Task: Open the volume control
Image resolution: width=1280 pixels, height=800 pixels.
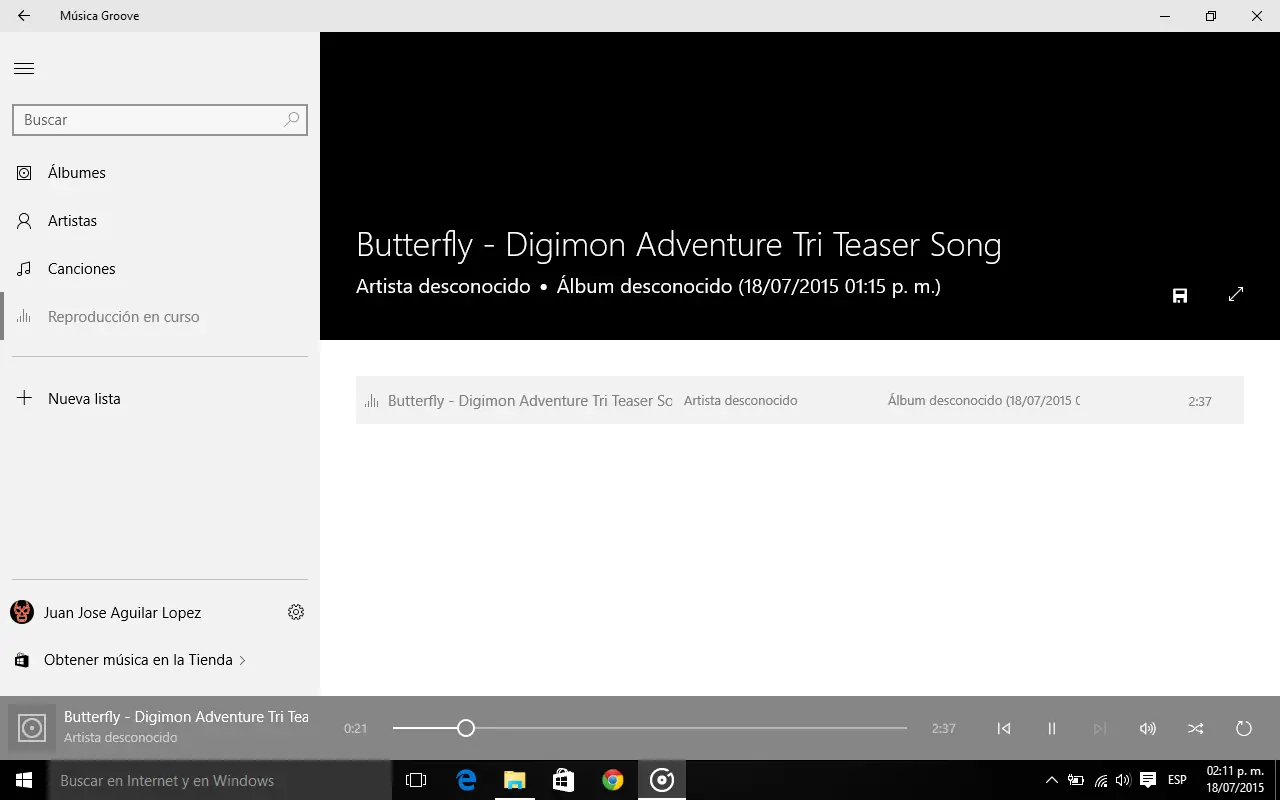Action: (1147, 728)
